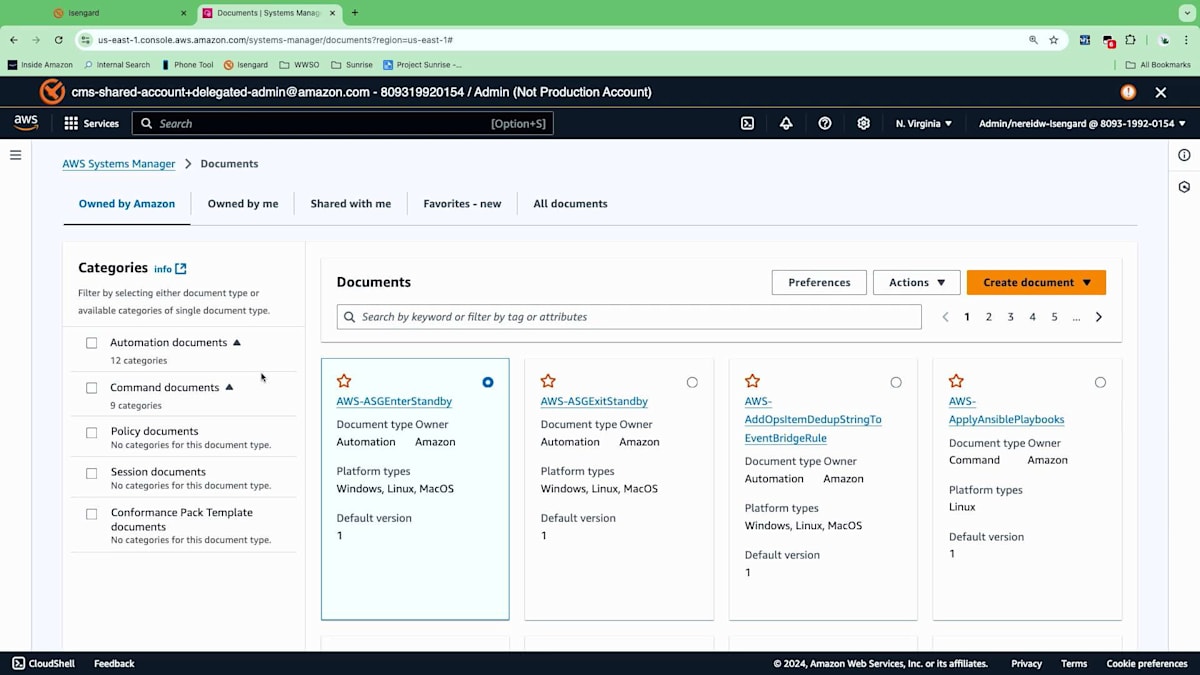
Task: Switch to the Isengard browser tab
Action: coord(118,13)
